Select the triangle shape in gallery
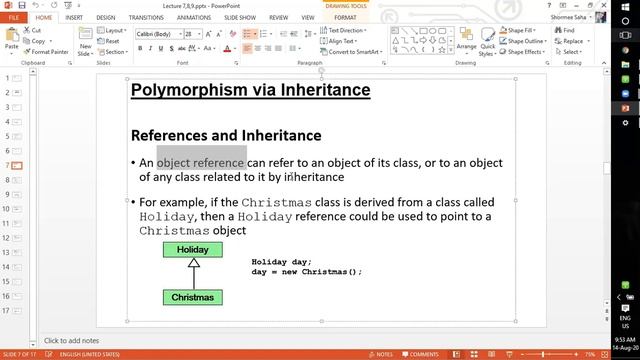640x360 pixels. [396, 40]
